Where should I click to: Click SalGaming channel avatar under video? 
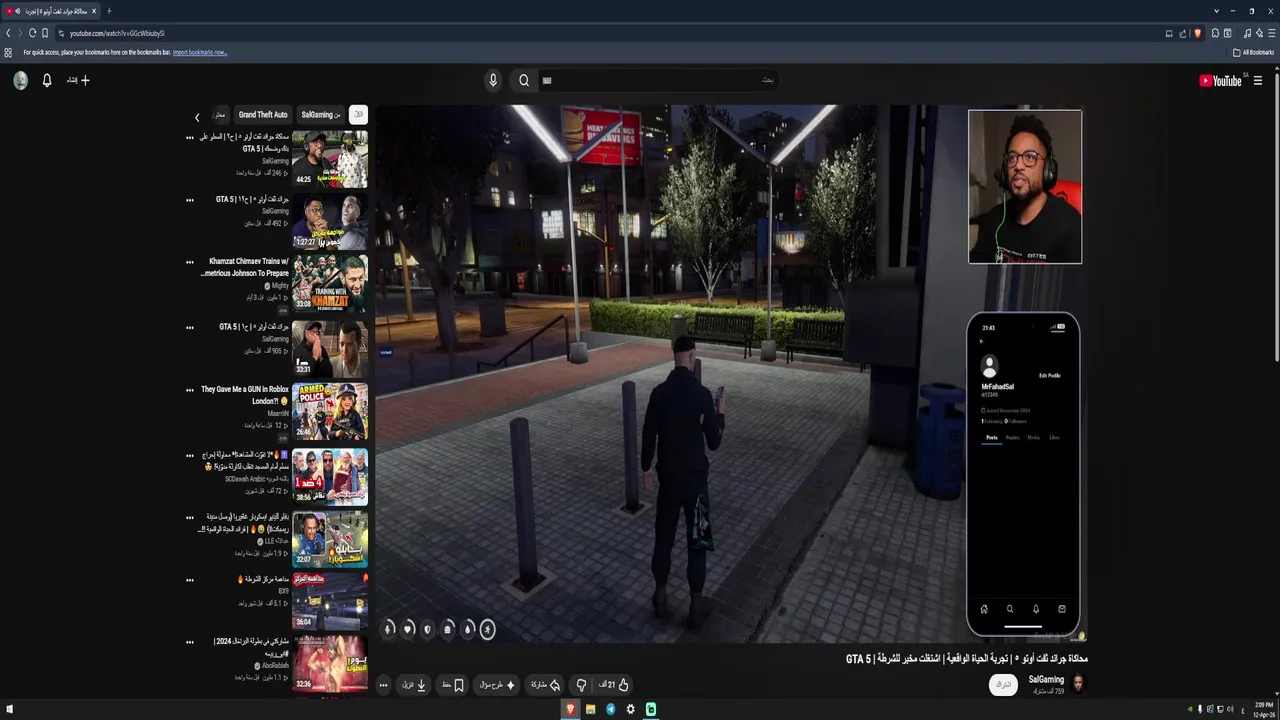click(x=1078, y=684)
